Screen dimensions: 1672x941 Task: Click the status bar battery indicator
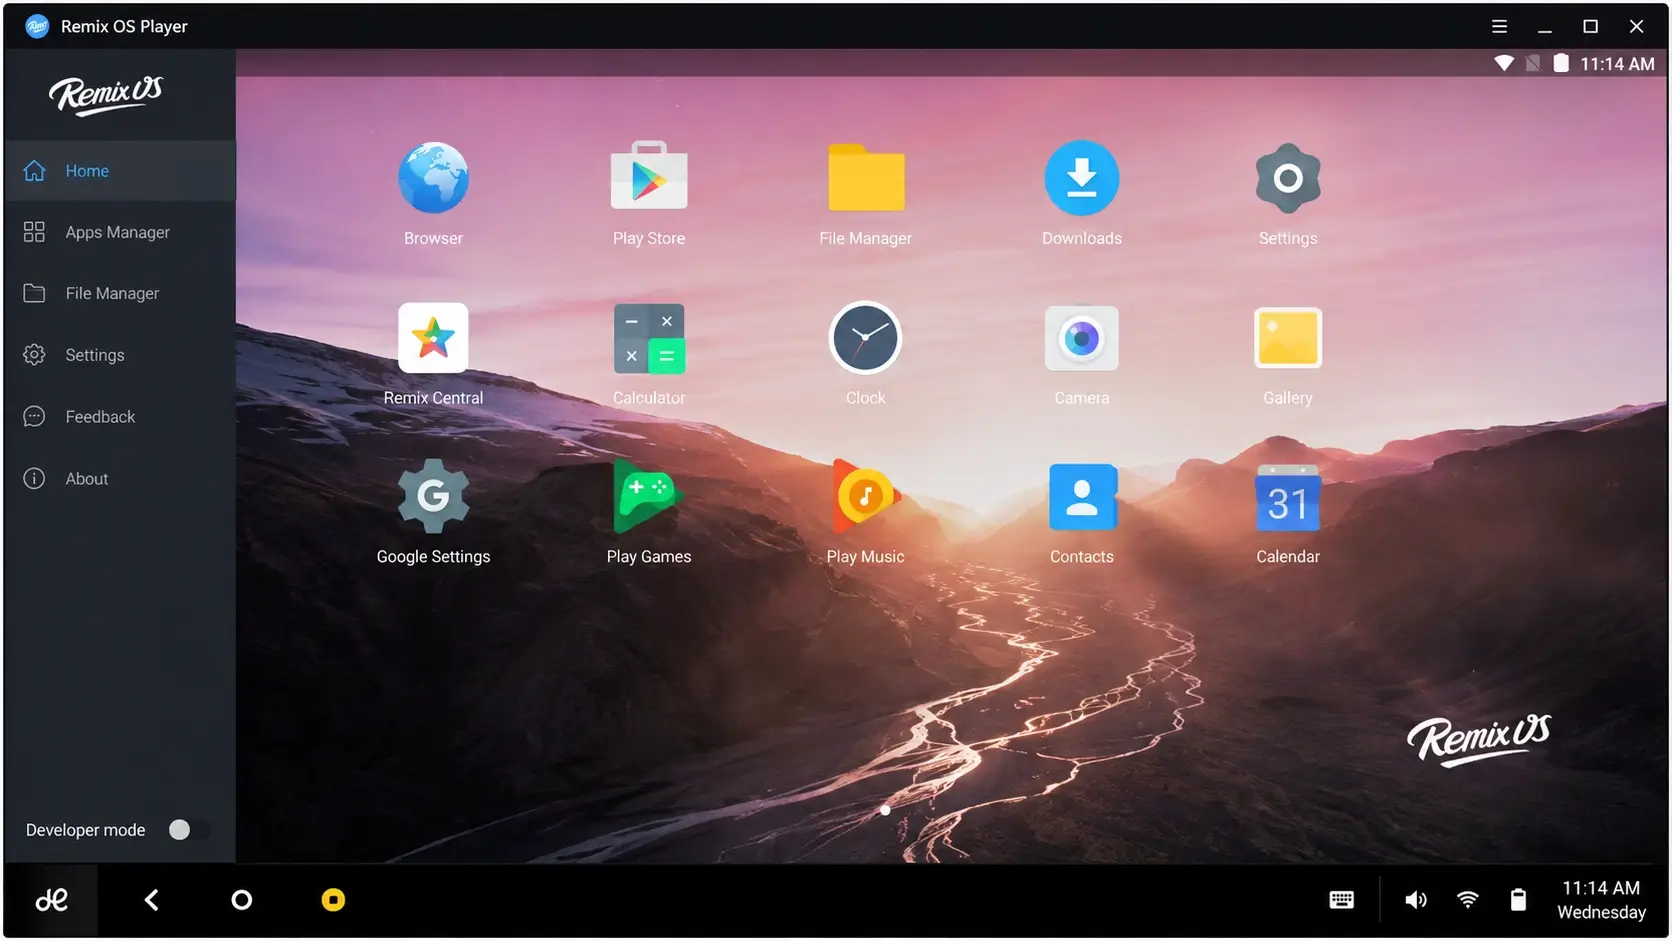click(1561, 63)
